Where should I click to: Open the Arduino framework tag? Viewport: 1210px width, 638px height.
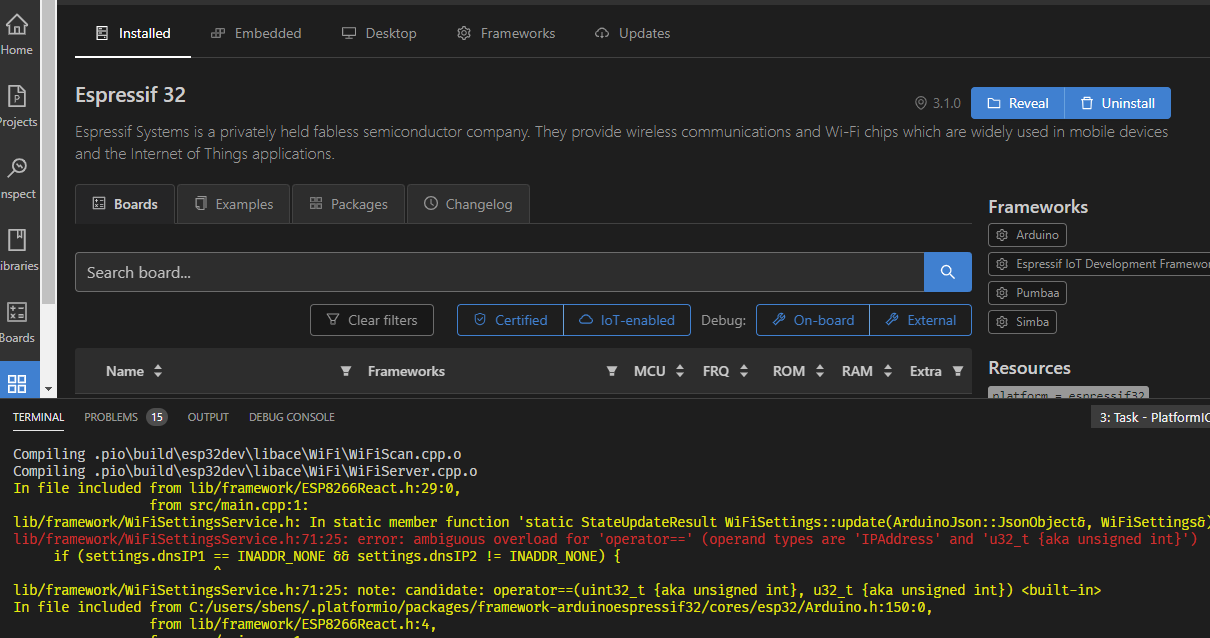coord(1027,235)
